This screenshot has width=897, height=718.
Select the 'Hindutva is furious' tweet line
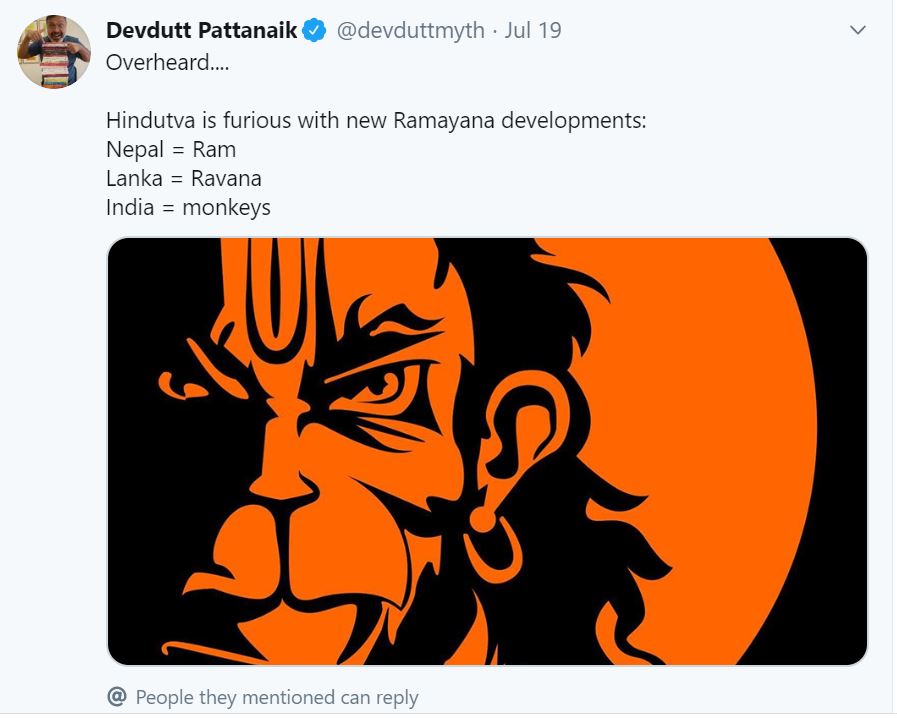tap(376, 121)
